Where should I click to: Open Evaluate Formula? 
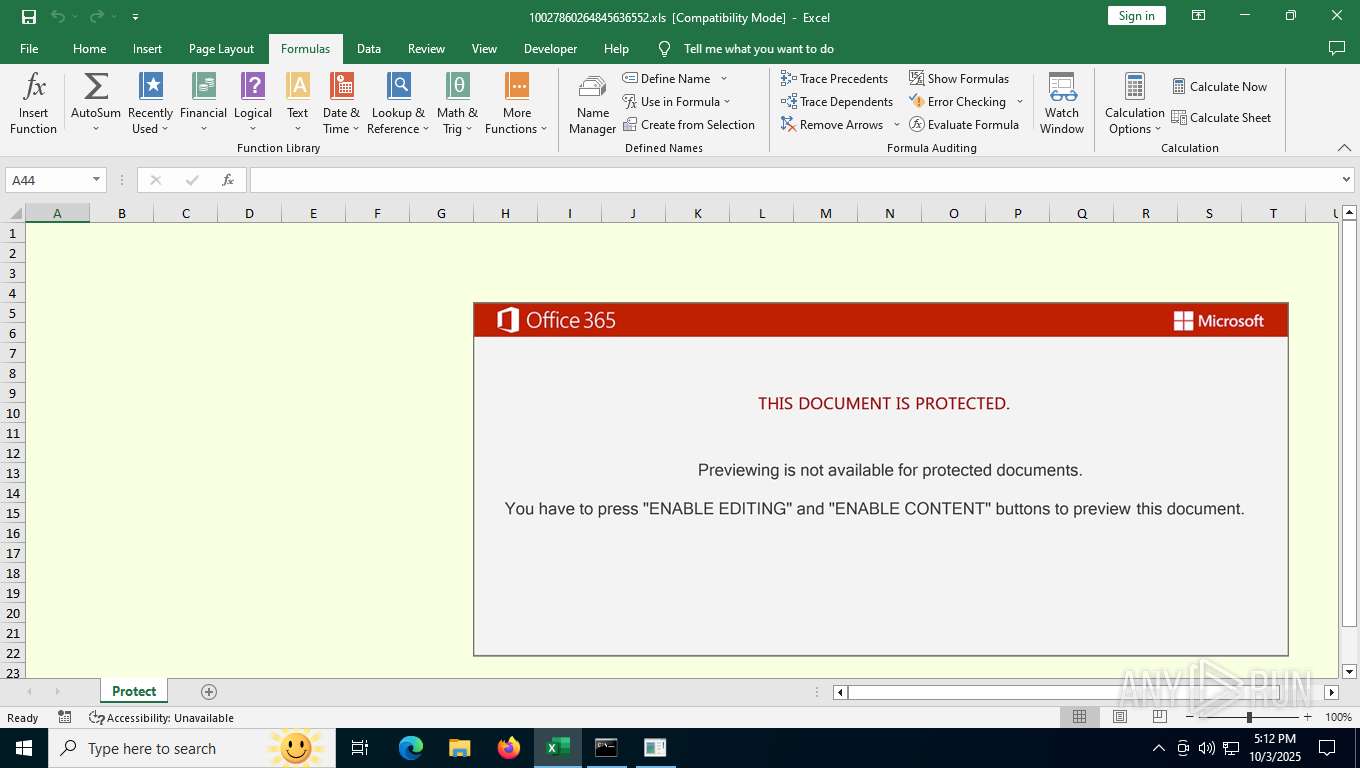point(963,124)
